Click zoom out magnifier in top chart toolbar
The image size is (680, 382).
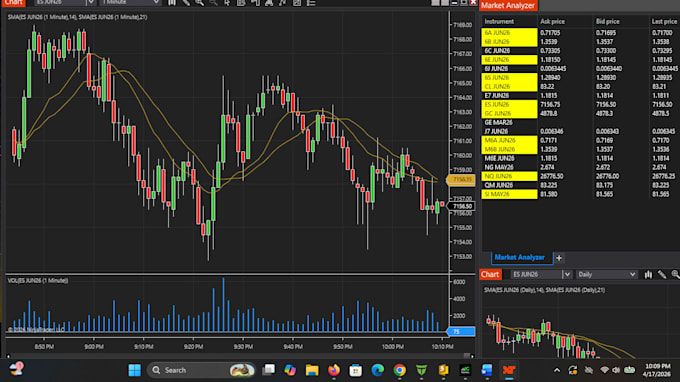[x=213, y=3]
